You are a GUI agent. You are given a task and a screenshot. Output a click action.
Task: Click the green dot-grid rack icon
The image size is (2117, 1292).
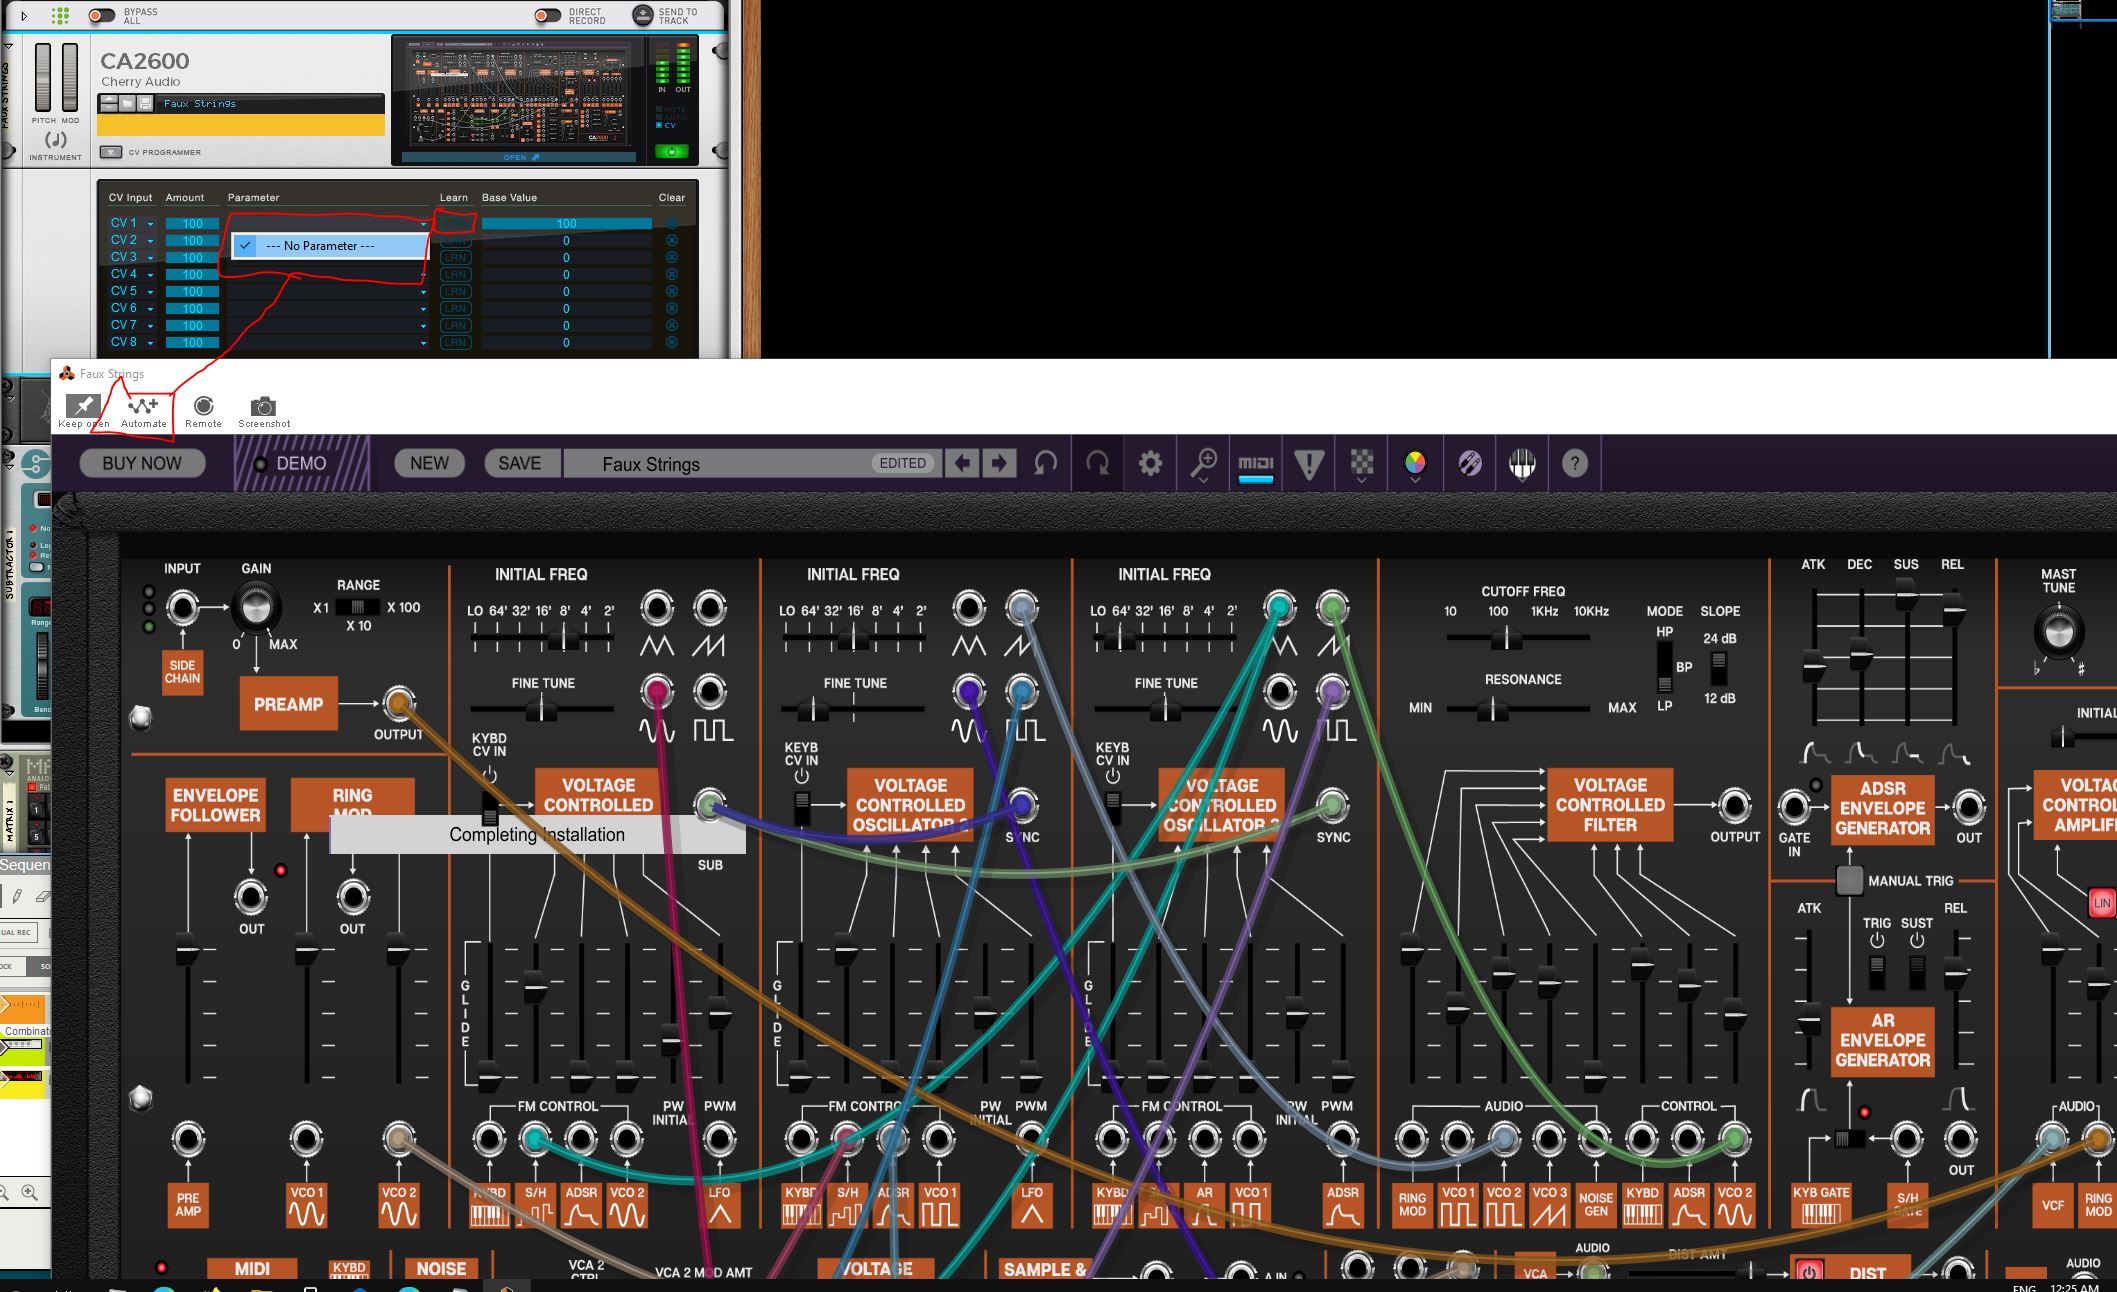coord(60,15)
